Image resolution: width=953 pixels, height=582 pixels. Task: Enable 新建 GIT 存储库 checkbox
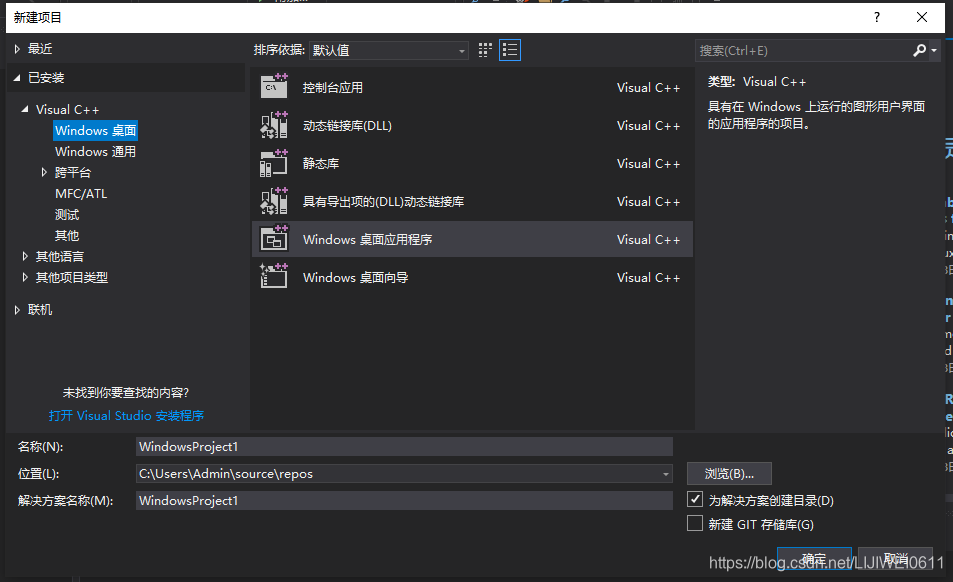[x=695, y=523]
